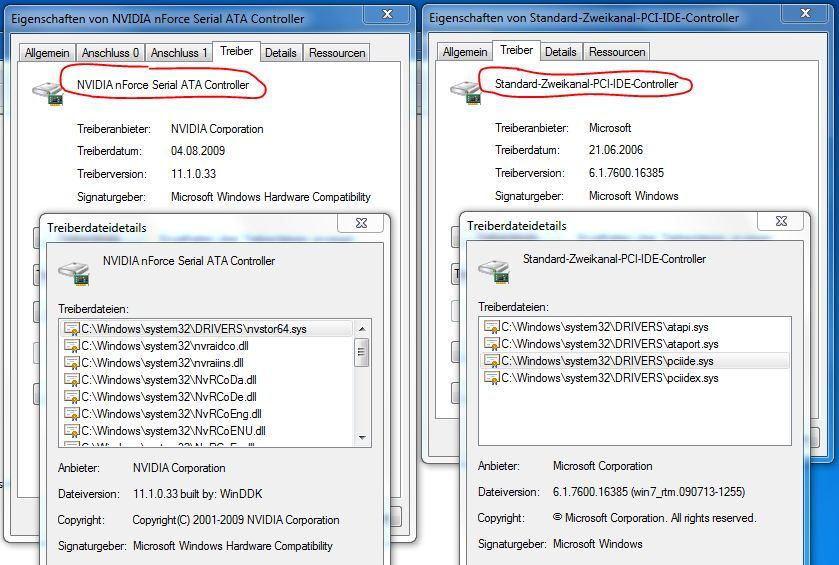The image size is (839, 565).
Task: Click Signaturgeber value Microsoft Windows in right dialog
Action: pyautogui.click(x=597, y=544)
